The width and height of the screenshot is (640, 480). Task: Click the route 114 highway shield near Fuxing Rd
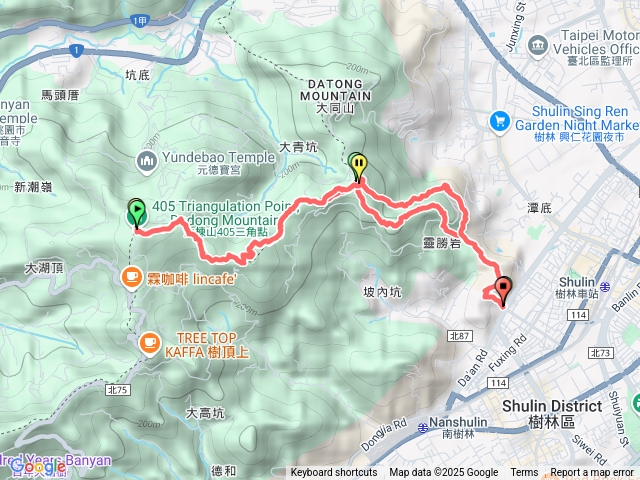coord(498,383)
